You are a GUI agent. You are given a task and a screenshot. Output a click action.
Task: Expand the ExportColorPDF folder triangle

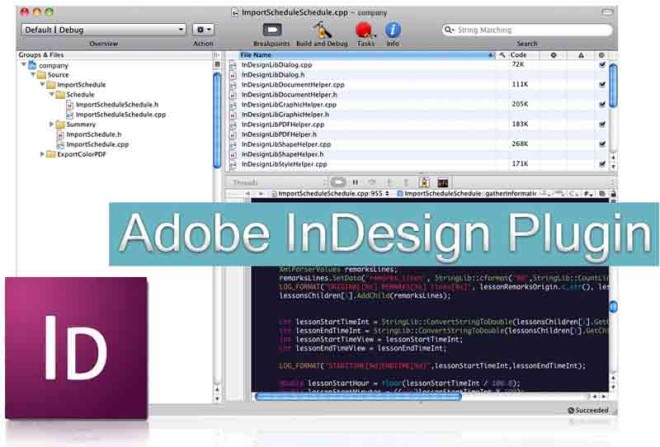coord(42,154)
